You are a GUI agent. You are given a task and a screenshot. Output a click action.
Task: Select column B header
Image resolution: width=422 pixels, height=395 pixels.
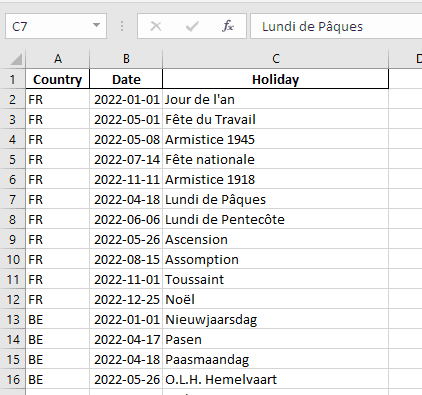click(x=126, y=59)
